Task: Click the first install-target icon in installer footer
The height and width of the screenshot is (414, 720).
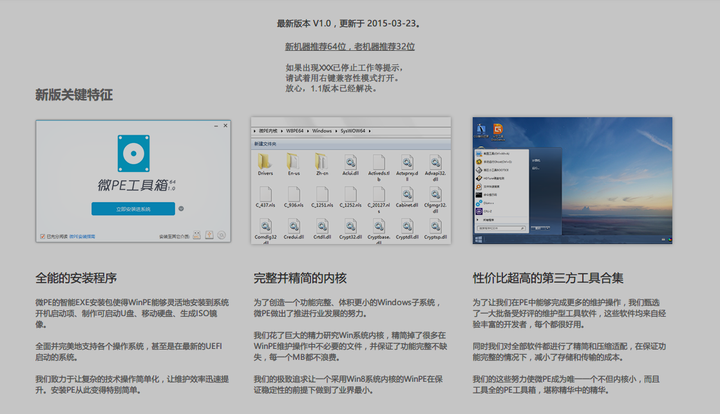Action: point(197,235)
